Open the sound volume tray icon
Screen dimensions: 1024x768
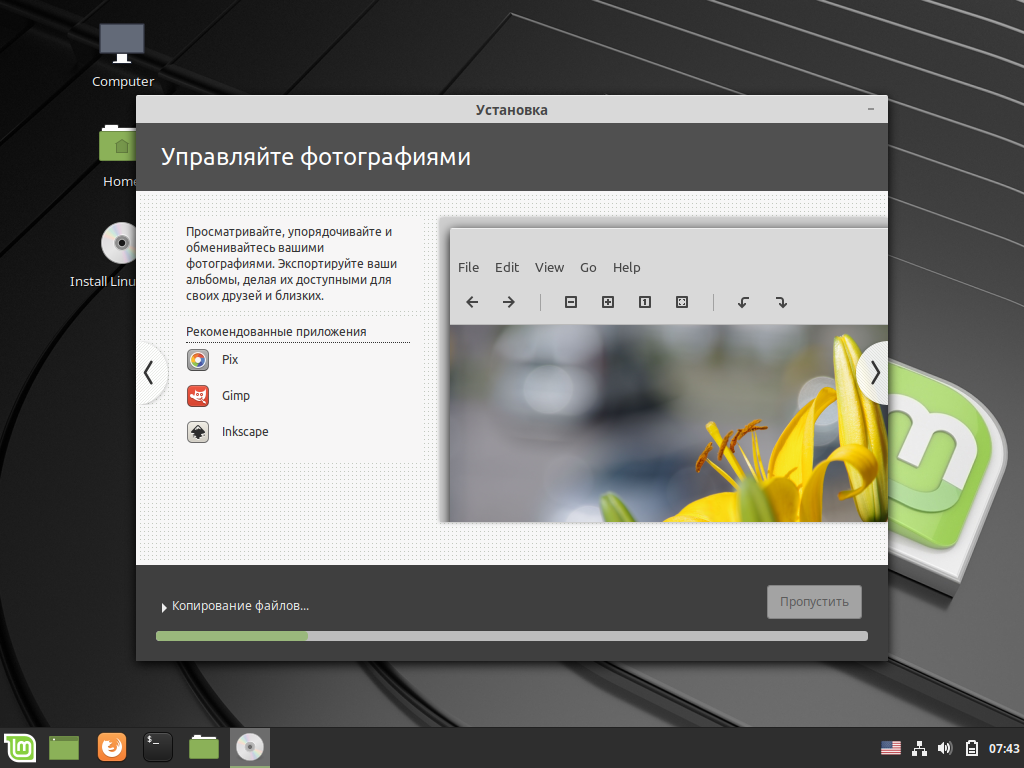coord(945,748)
